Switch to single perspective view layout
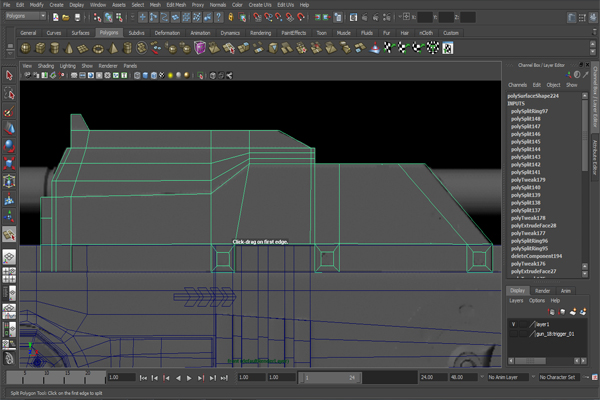 tap(9, 257)
